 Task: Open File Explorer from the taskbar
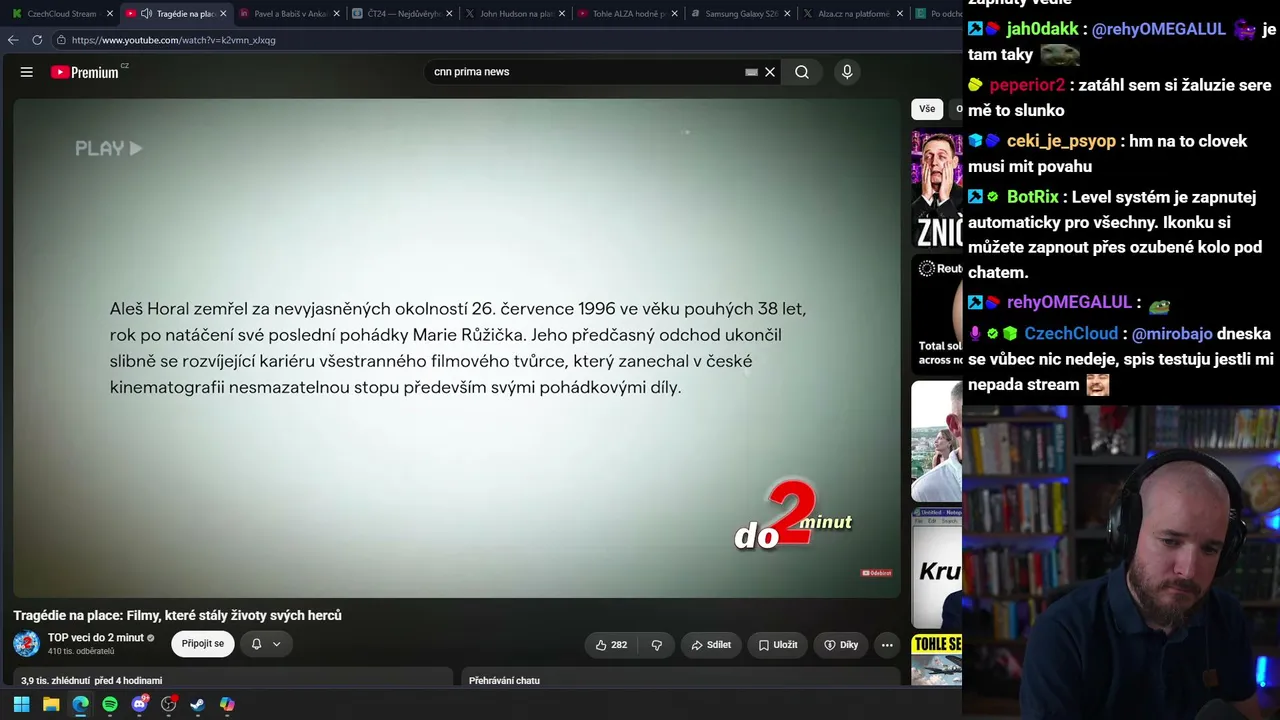tap(51, 704)
